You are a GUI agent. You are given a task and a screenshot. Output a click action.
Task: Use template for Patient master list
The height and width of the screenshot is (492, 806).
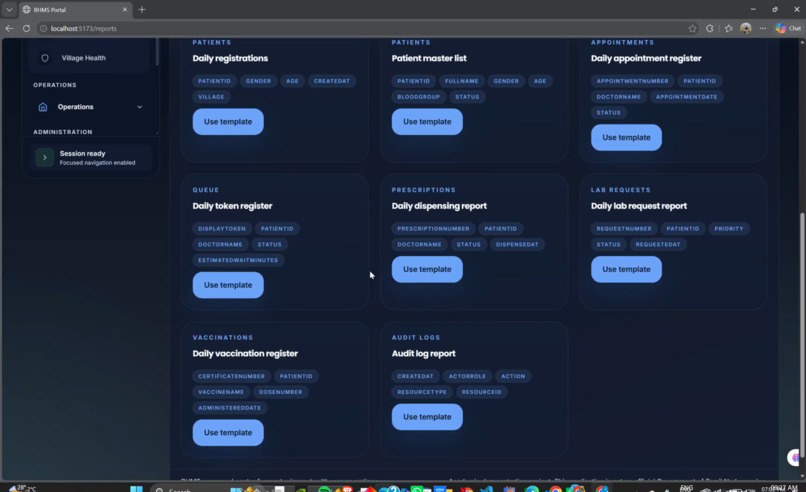click(x=427, y=122)
